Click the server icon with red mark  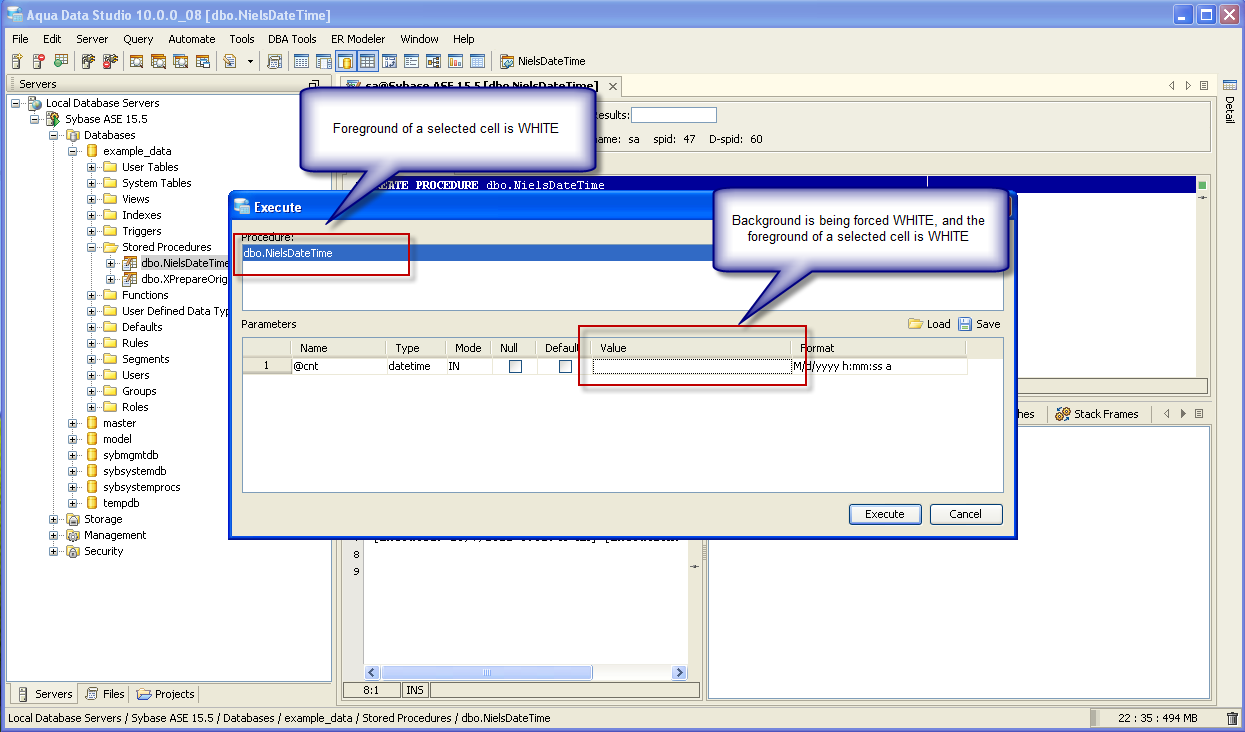pos(39,61)
